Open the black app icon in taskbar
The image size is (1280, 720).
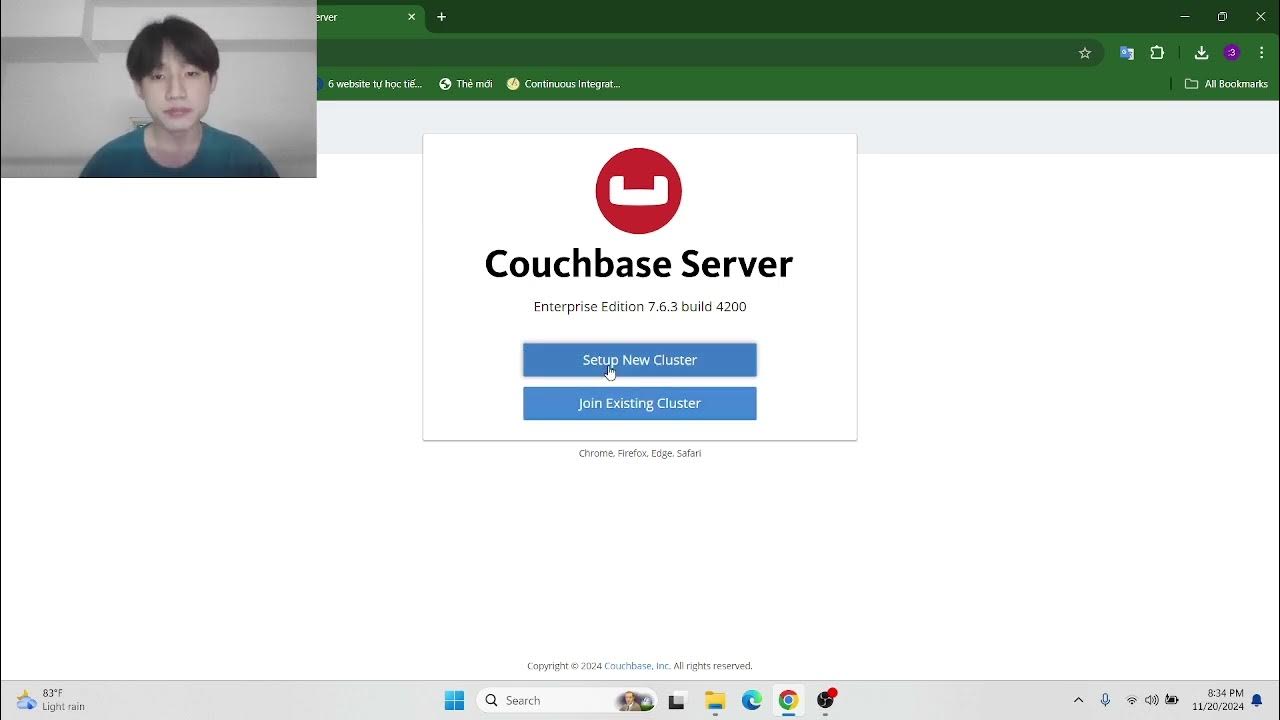676,701
